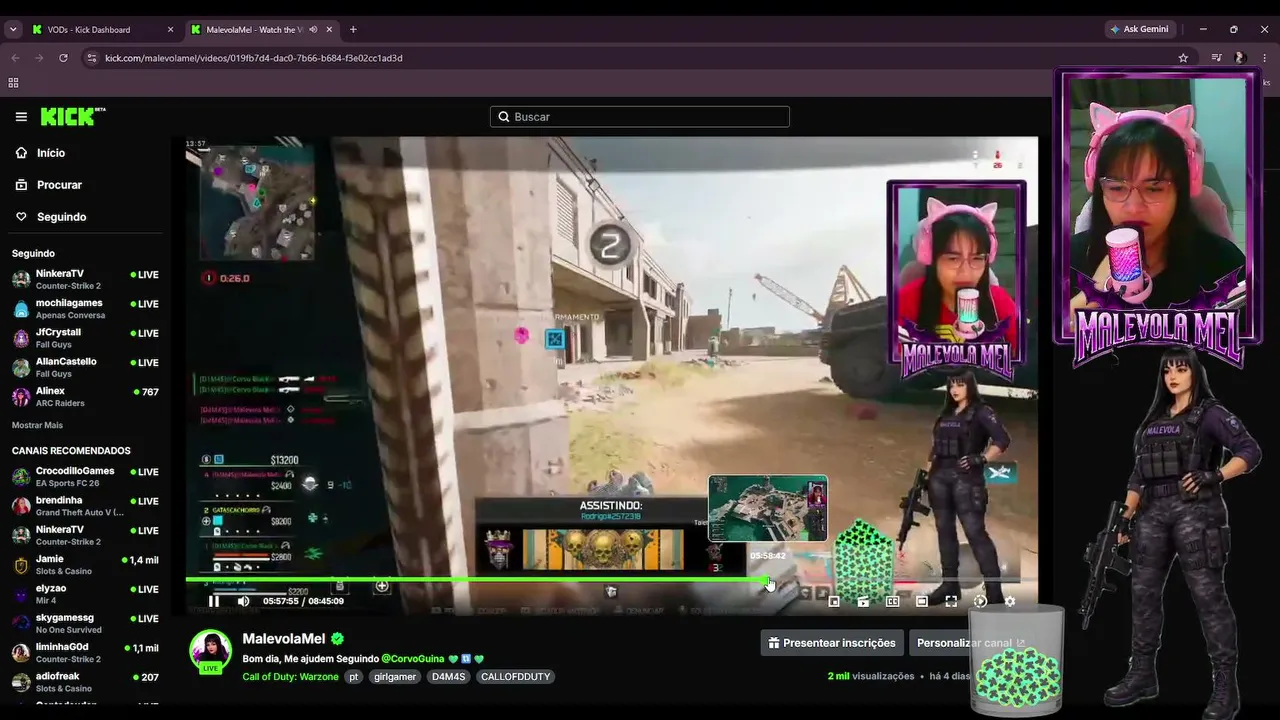Open JfCrystall channel
This screenshot has width=1280, height=720.
pyautogui.click(x=85, y=337)
